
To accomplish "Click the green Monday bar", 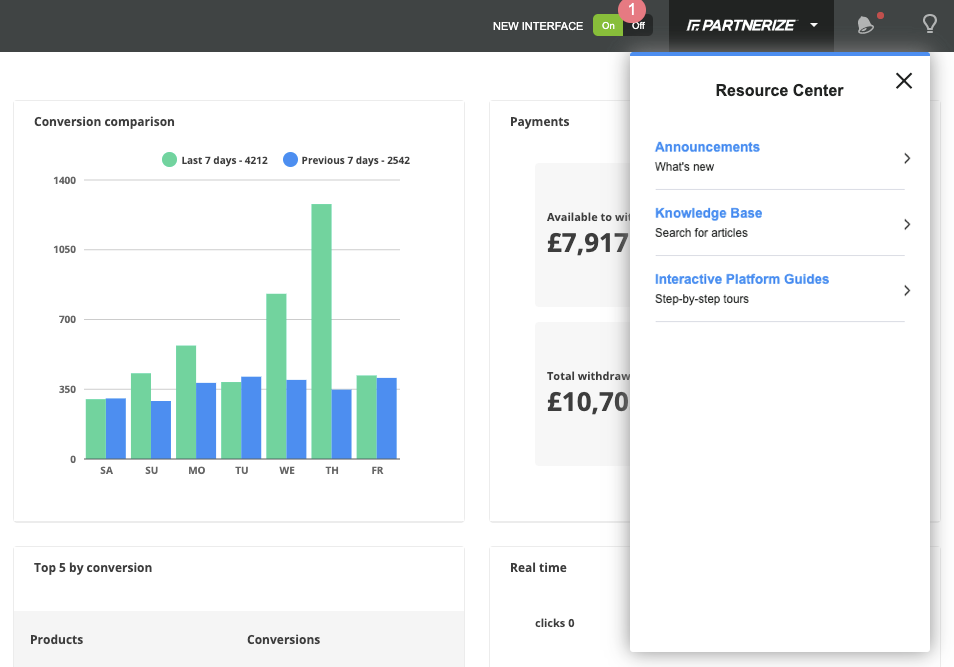I will (x=186, y=402).
